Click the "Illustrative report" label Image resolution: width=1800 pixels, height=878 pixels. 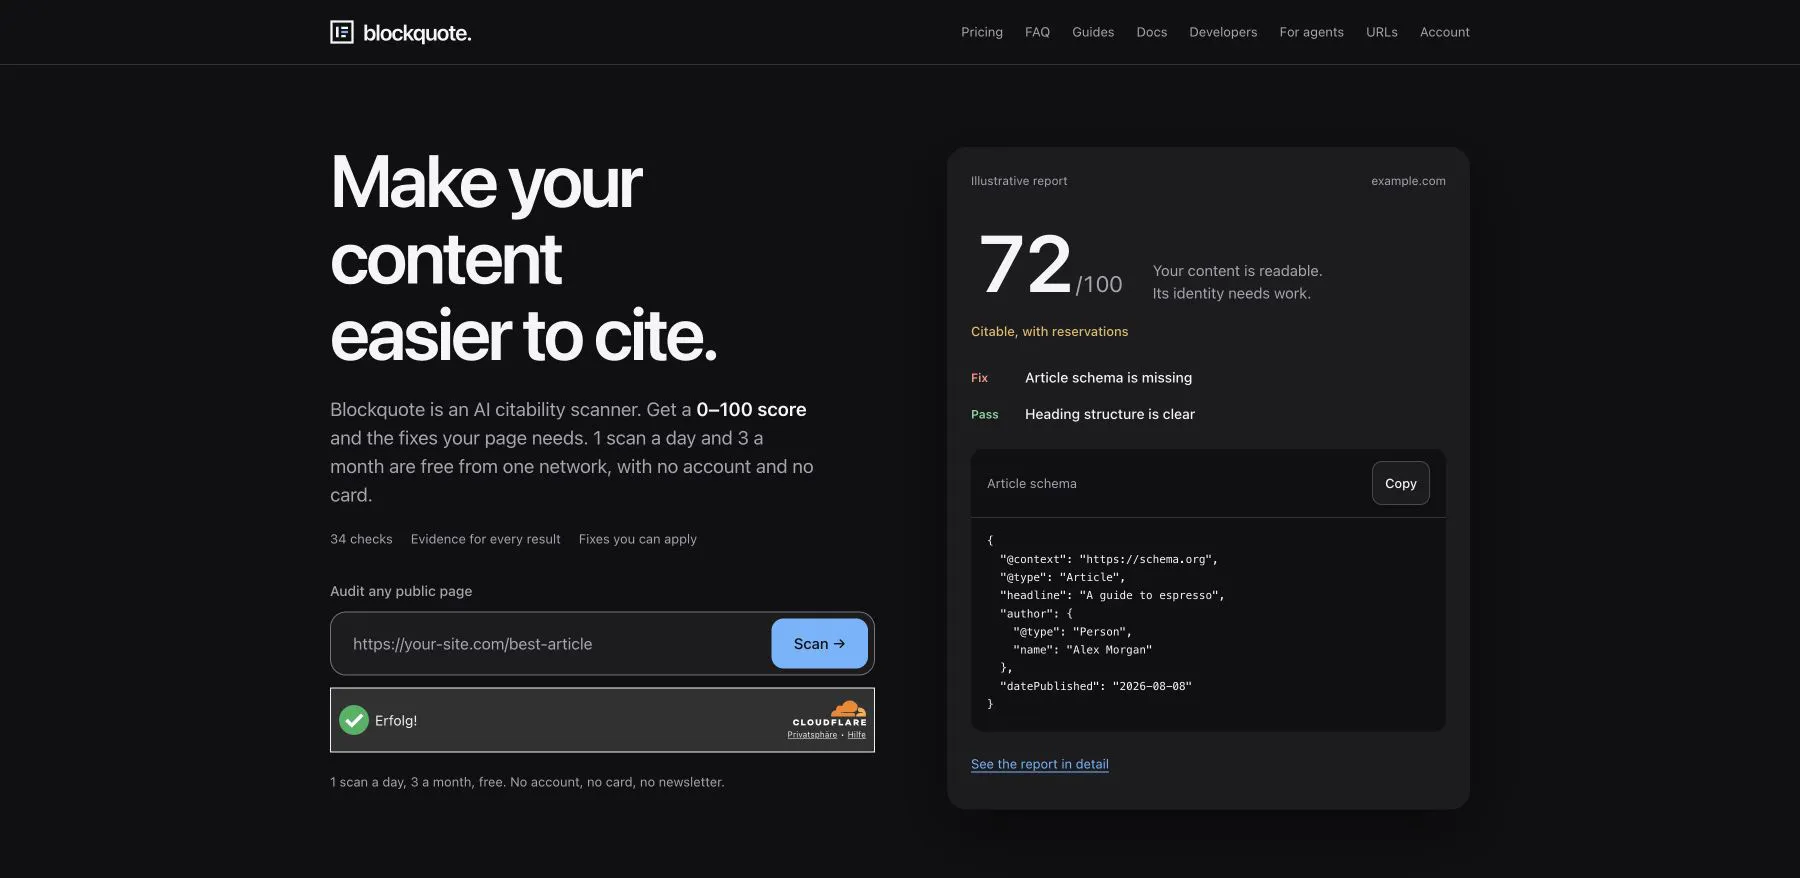(1019, 181)
